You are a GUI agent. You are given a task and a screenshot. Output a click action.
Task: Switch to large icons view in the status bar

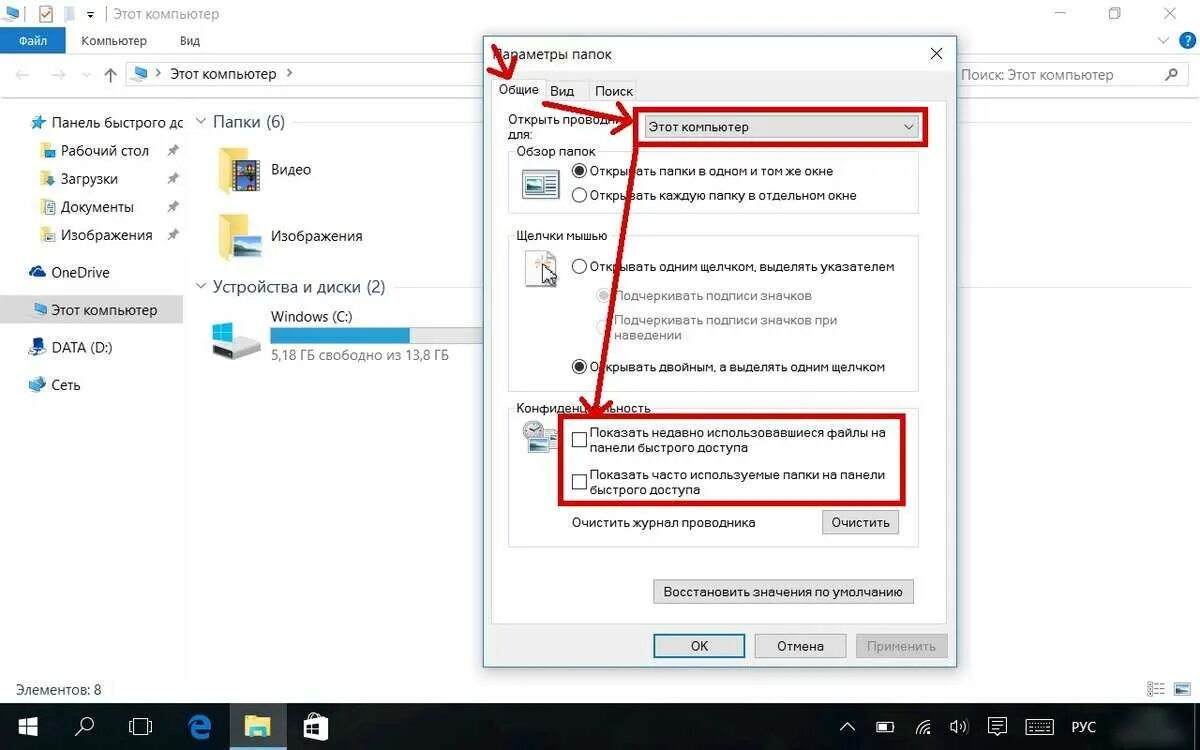pos(1181,689)
